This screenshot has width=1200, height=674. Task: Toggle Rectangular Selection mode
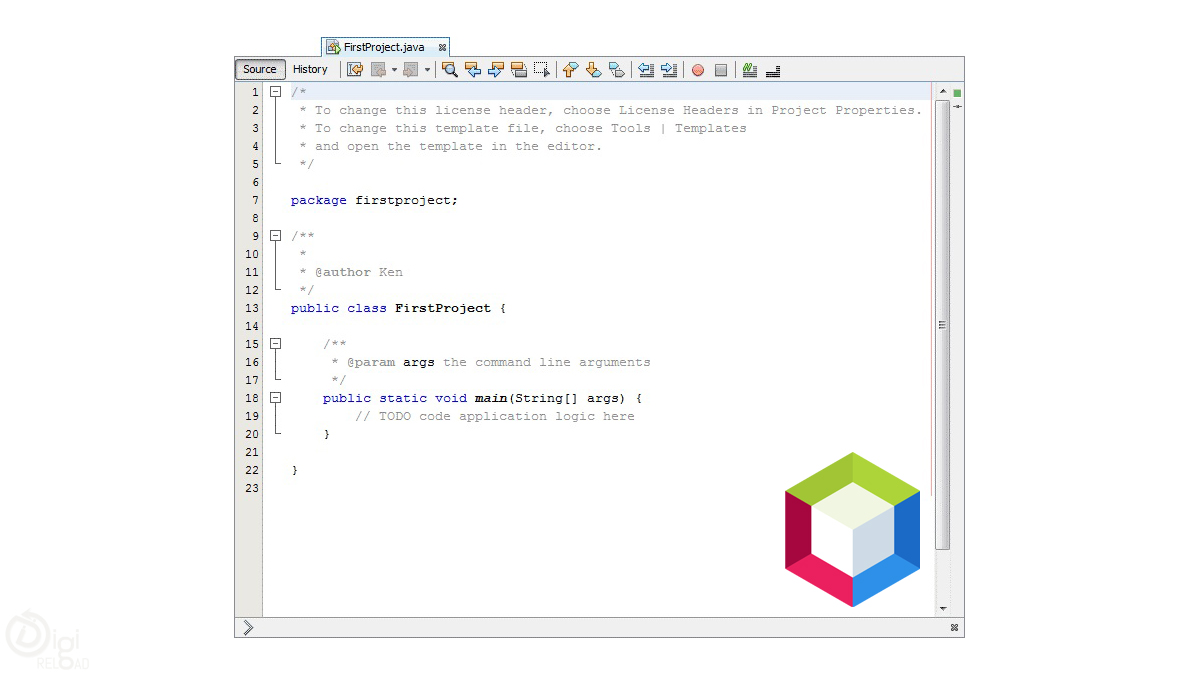tap(541, 69)
